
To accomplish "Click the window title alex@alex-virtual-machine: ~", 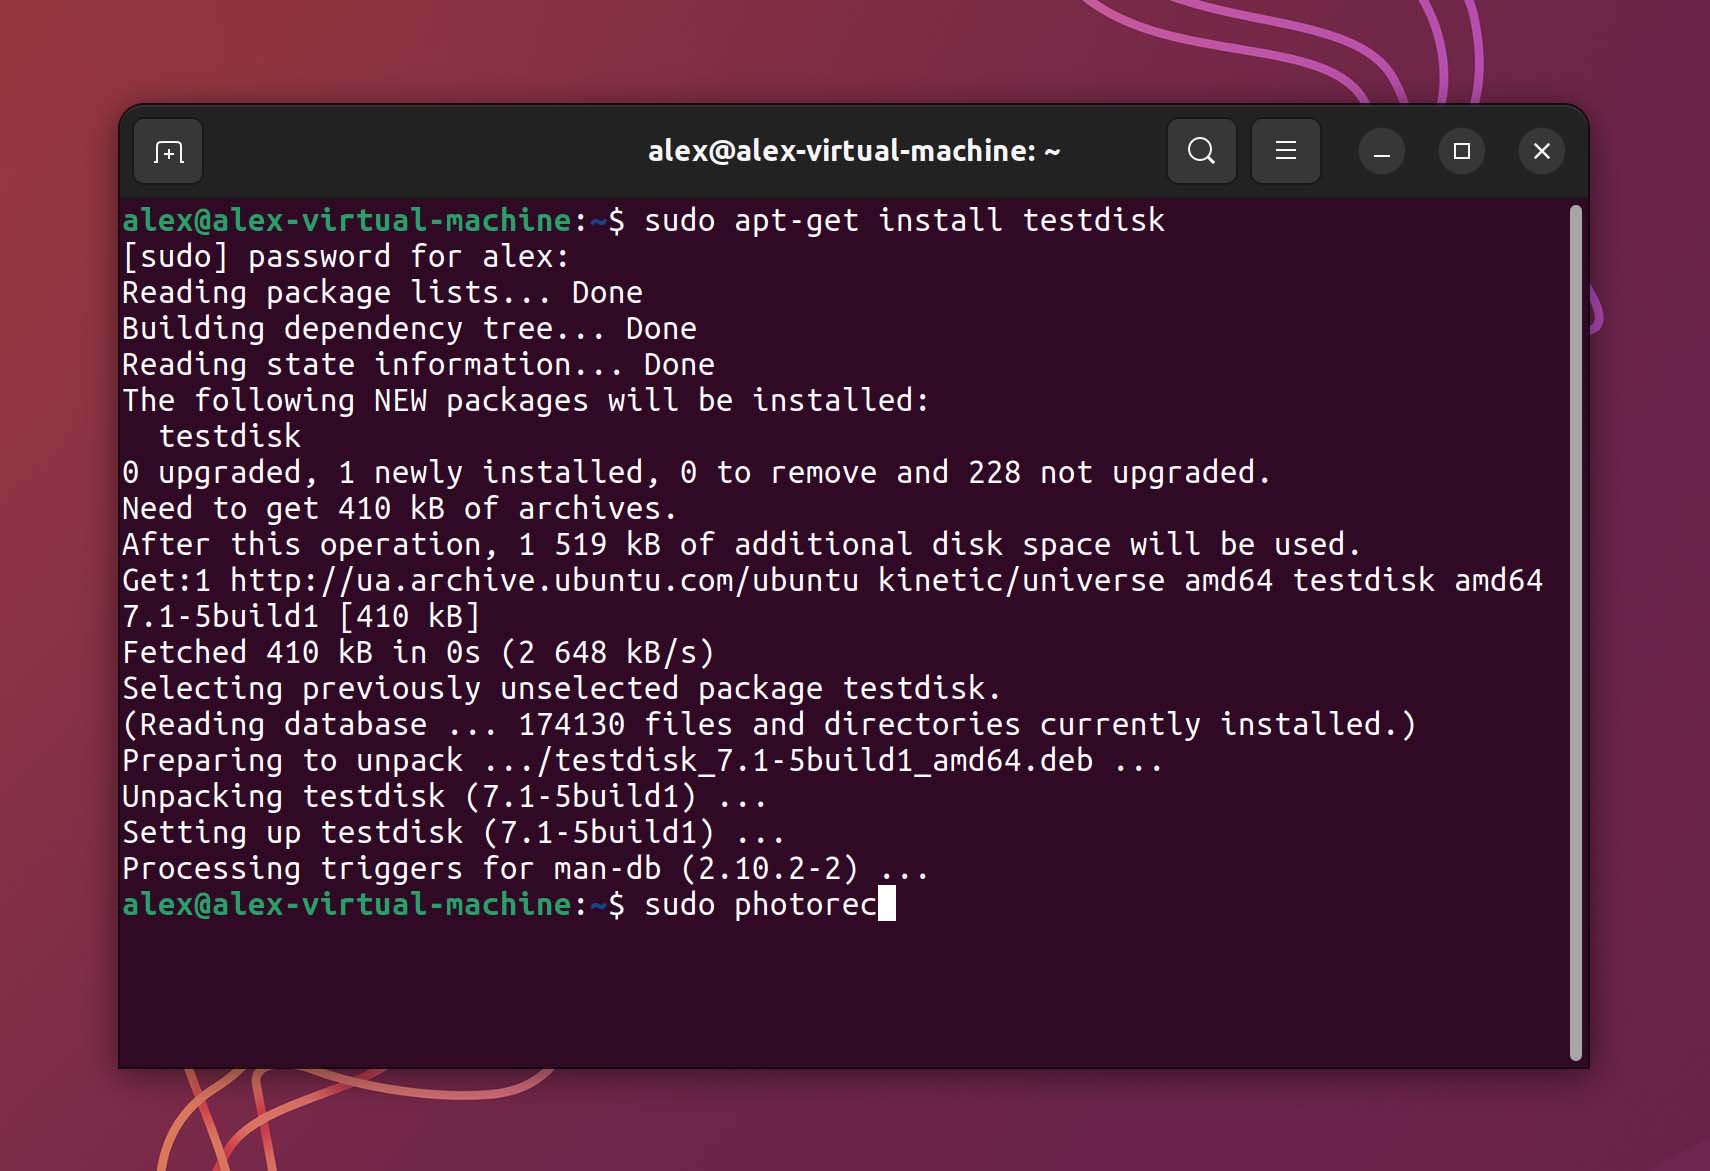I will (854, 151).
